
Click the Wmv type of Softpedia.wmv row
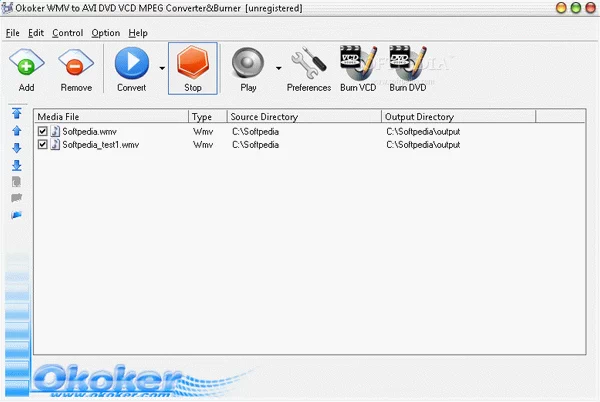point(203,132)
